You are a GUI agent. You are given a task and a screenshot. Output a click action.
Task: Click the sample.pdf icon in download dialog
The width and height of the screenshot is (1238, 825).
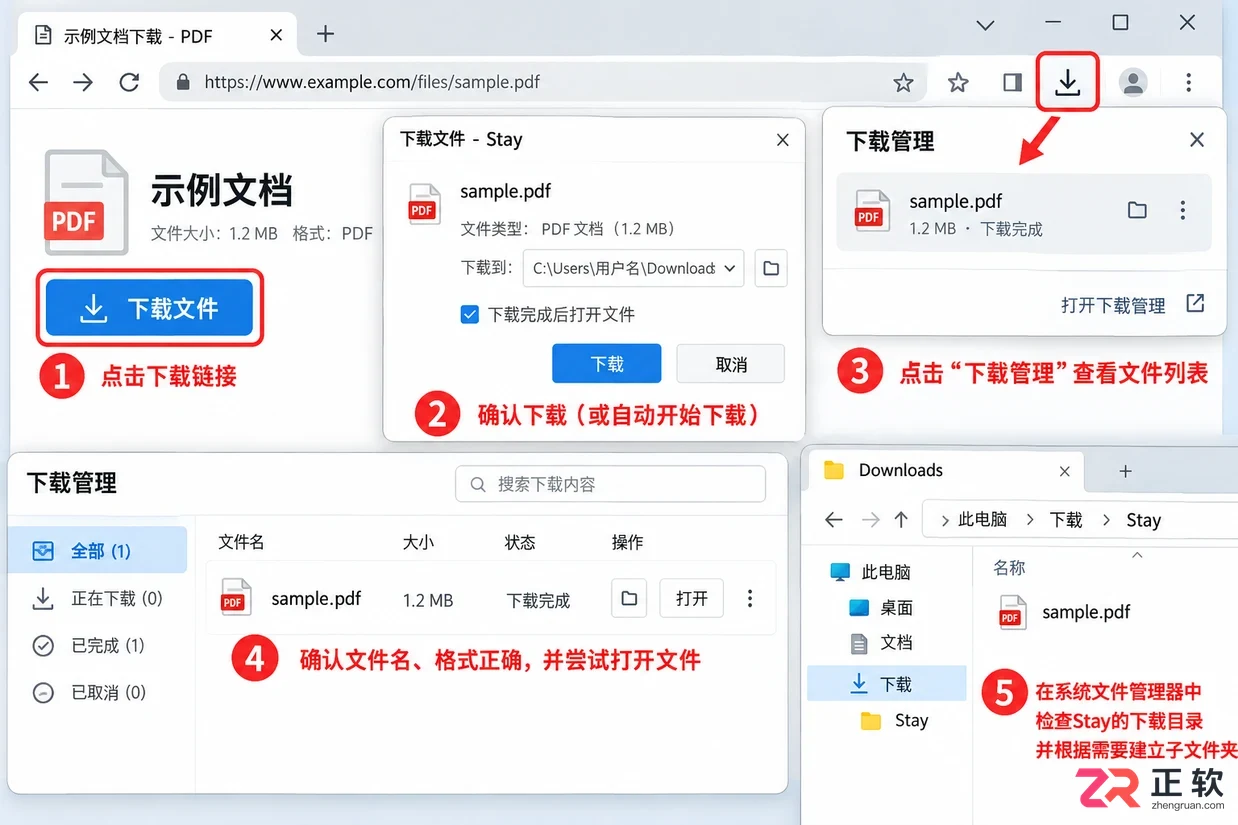[424, 203]
